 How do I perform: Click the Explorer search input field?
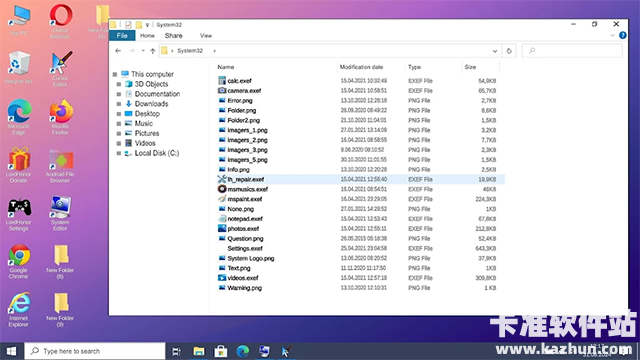pyautogui.click(x=572, y=51)
